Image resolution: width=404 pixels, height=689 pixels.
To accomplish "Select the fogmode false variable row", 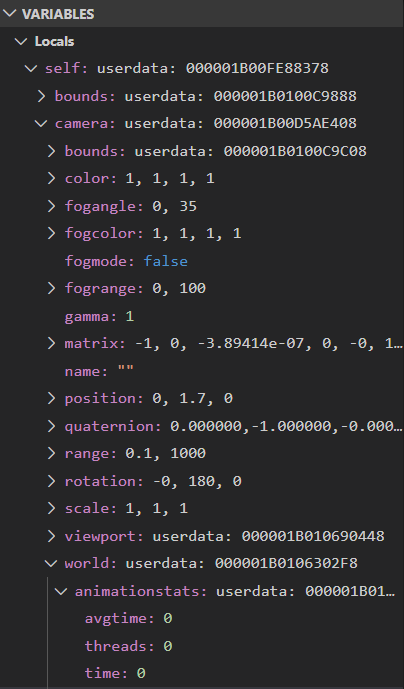I will (202, 261).
